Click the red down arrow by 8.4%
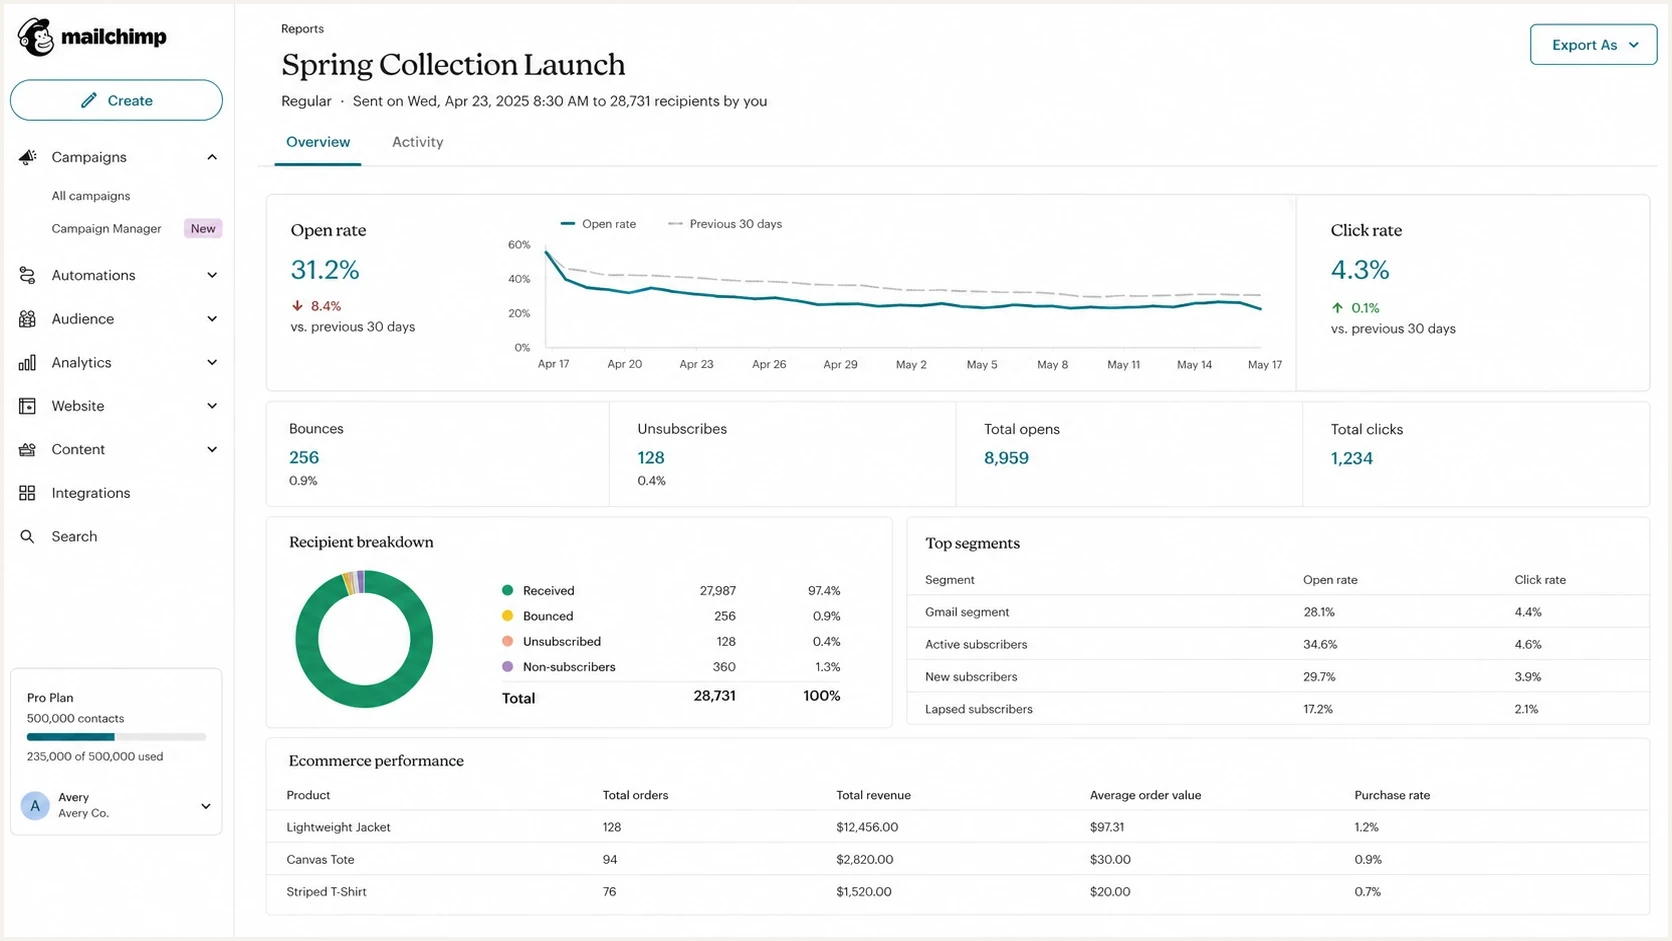Screen dimensions: 1672x941 point(297,306)
